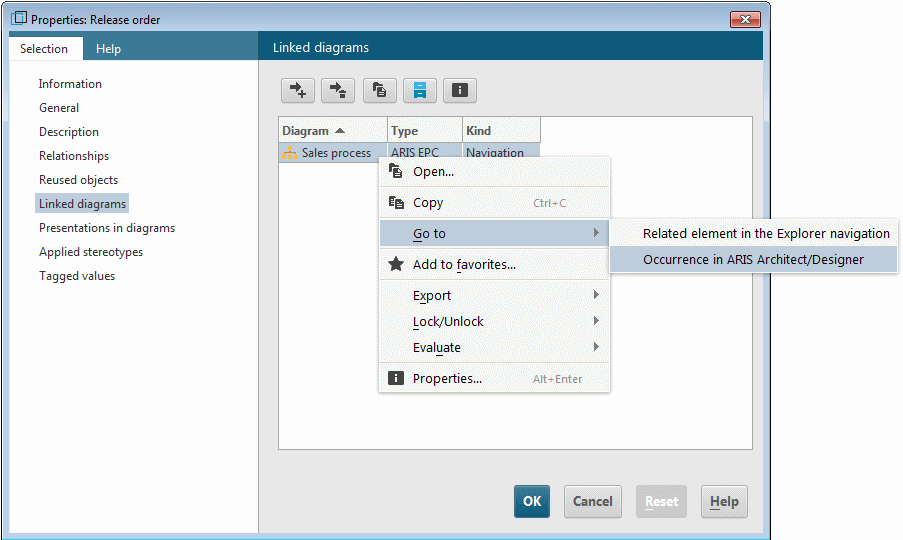Expand the Go to submenu arrow

coord(596,233)
